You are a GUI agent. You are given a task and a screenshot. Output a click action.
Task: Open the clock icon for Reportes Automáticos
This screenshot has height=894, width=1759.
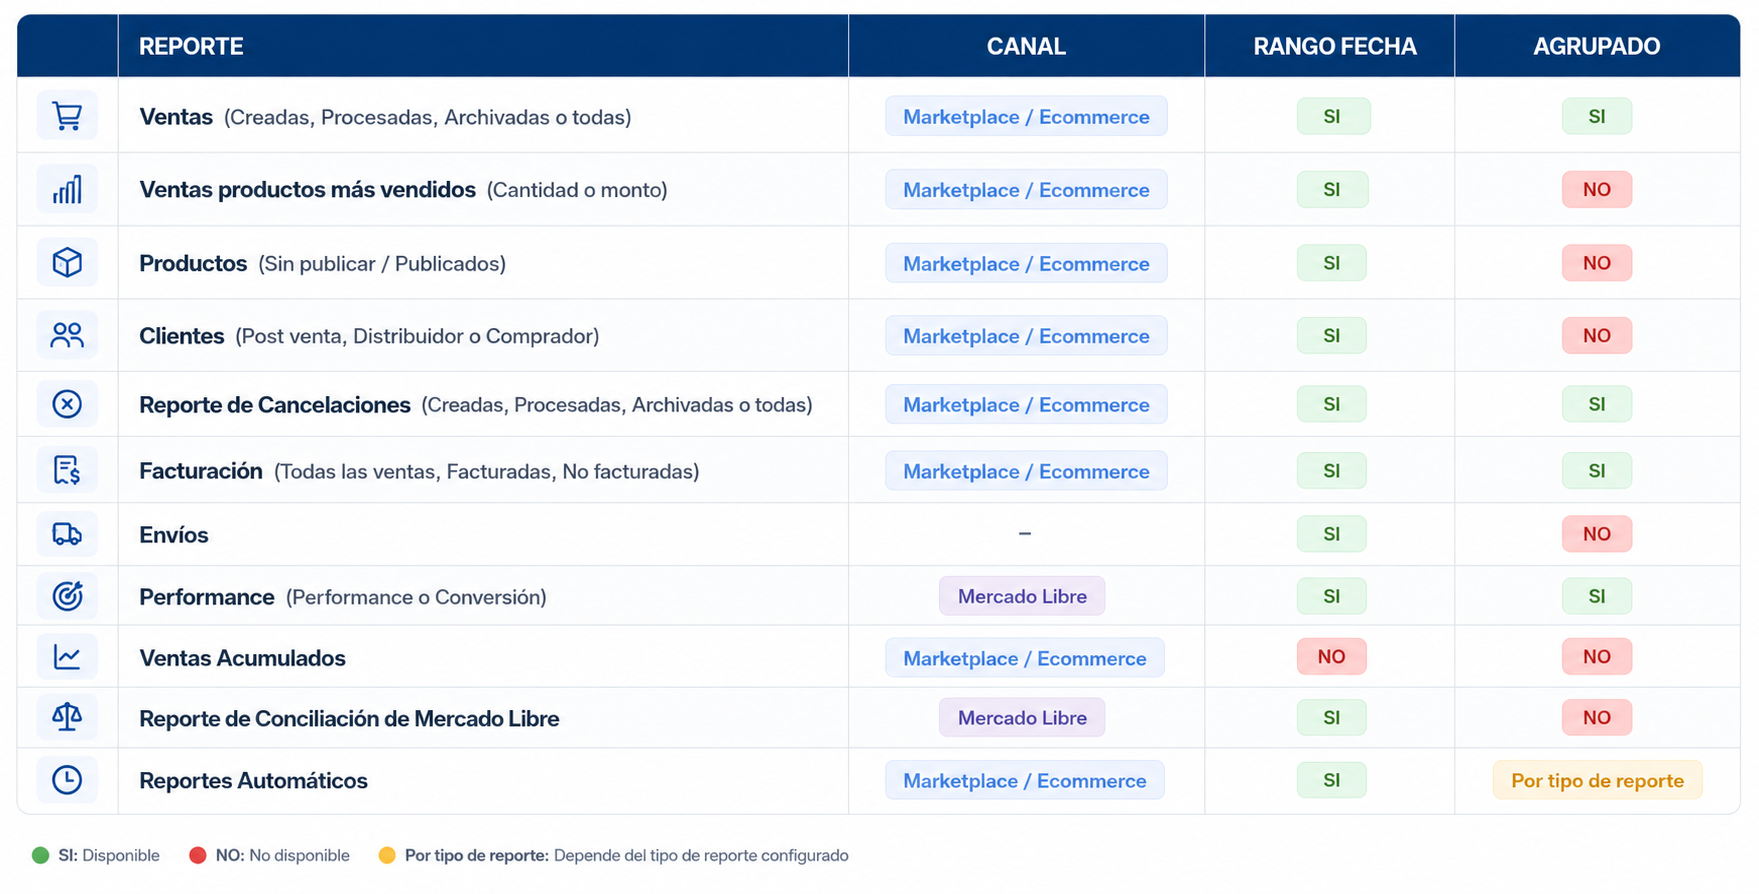pyautogui.click(x=67, y=780)
